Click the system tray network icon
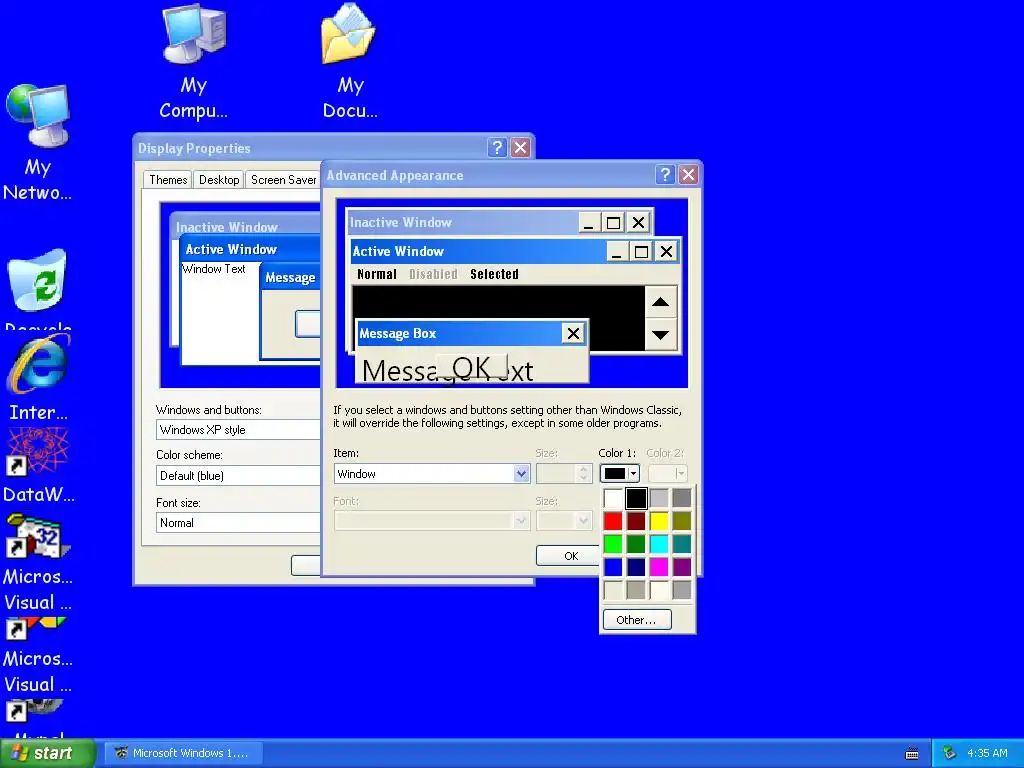 (950, 753)
